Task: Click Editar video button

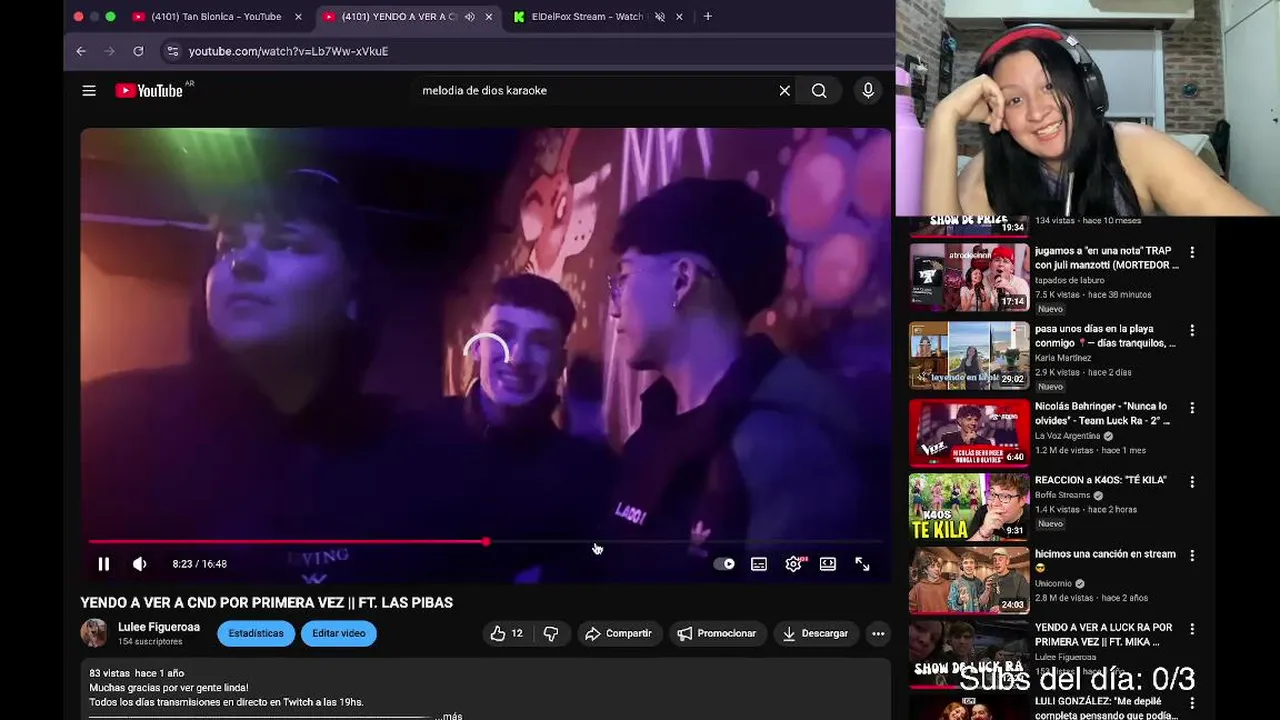Action: (339, 633)
